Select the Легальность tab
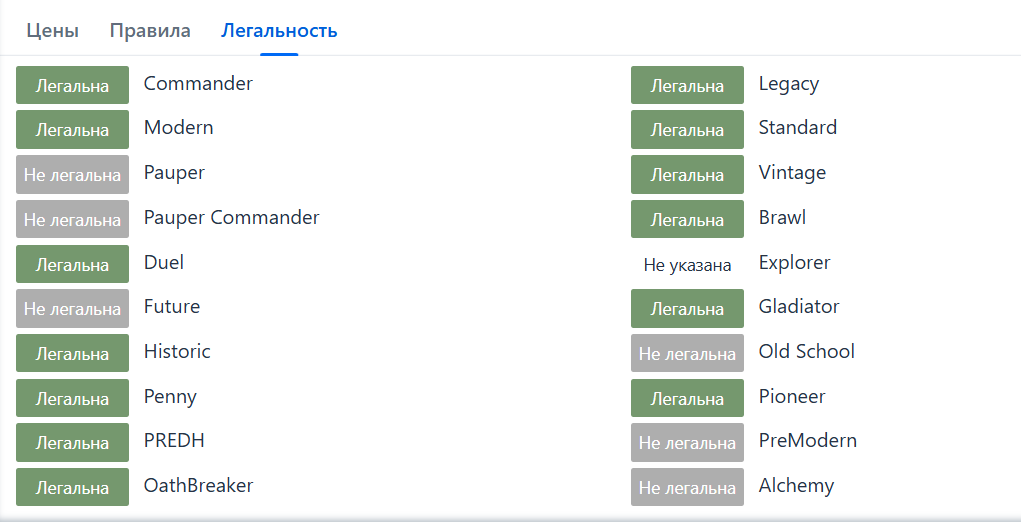 (279, 30)
